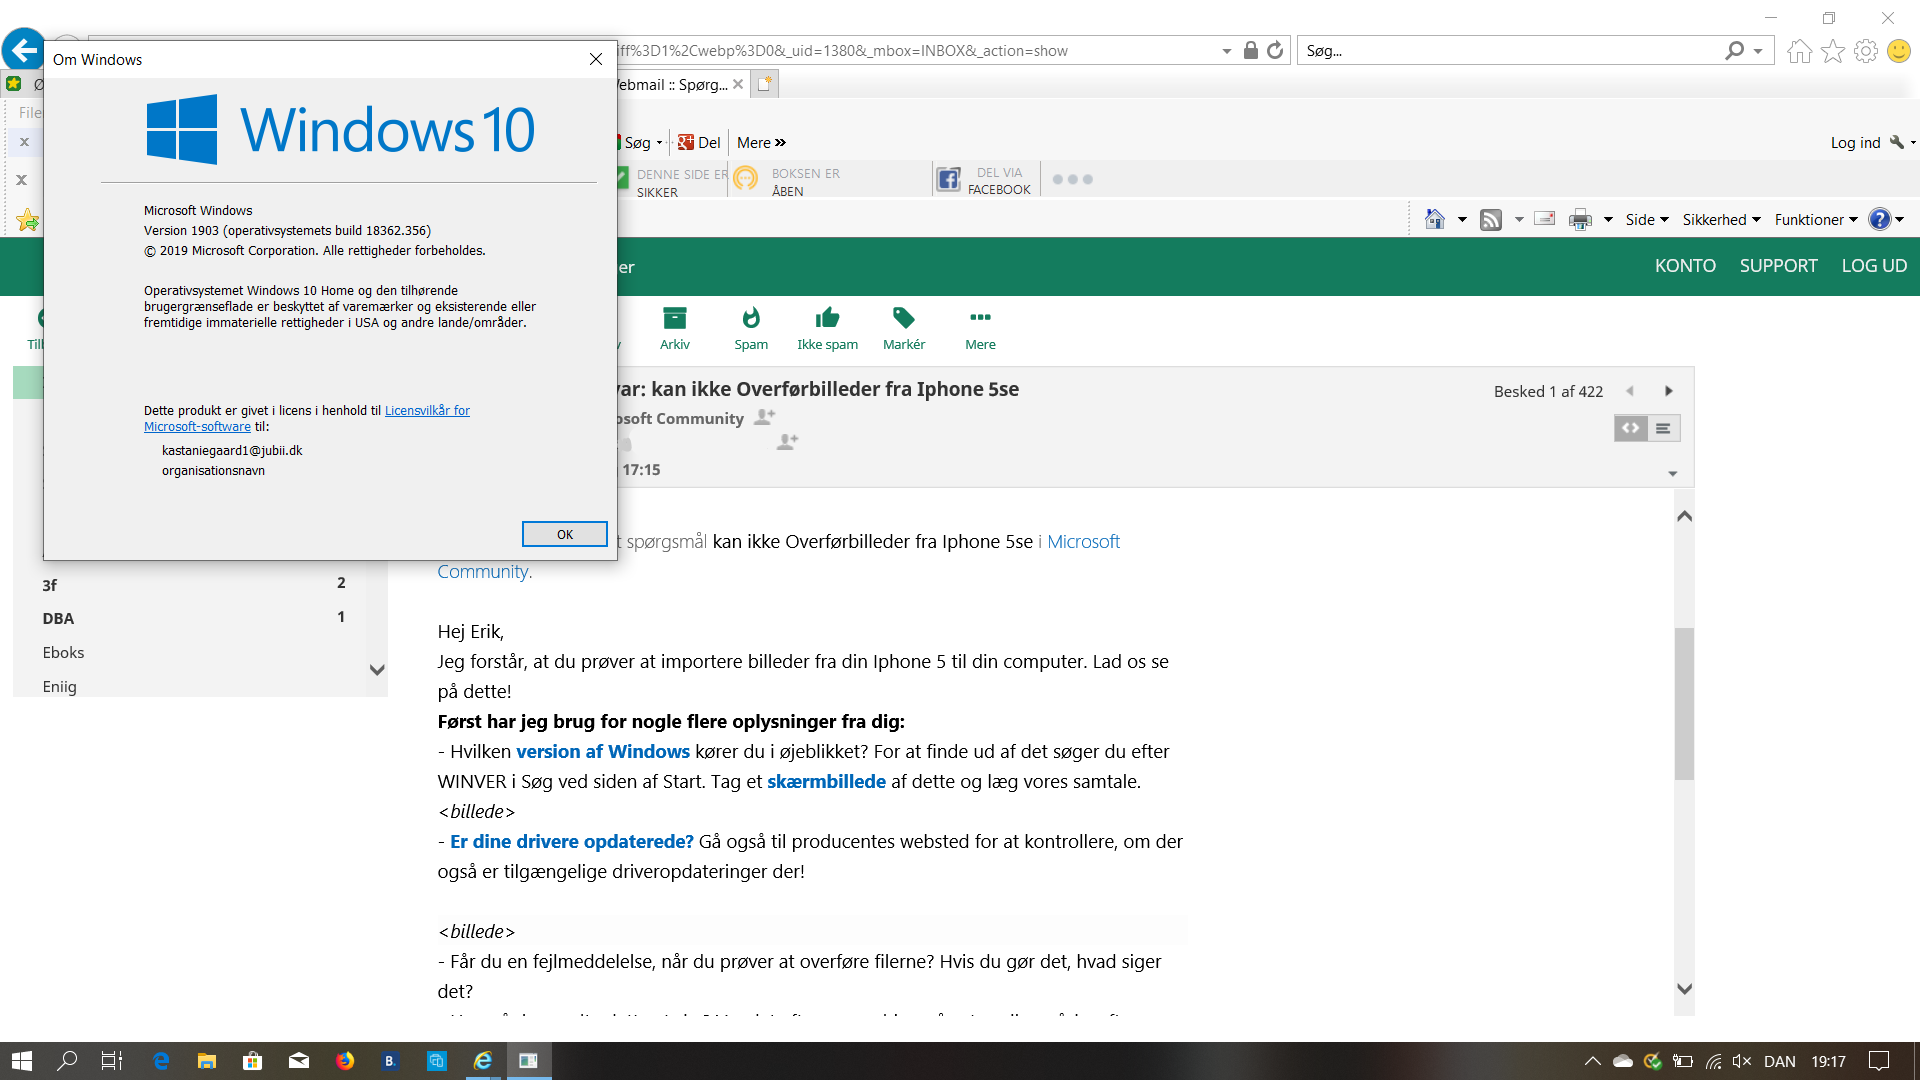
Task: Switch to HTML view toggle button
Action: coord(1631,428)
